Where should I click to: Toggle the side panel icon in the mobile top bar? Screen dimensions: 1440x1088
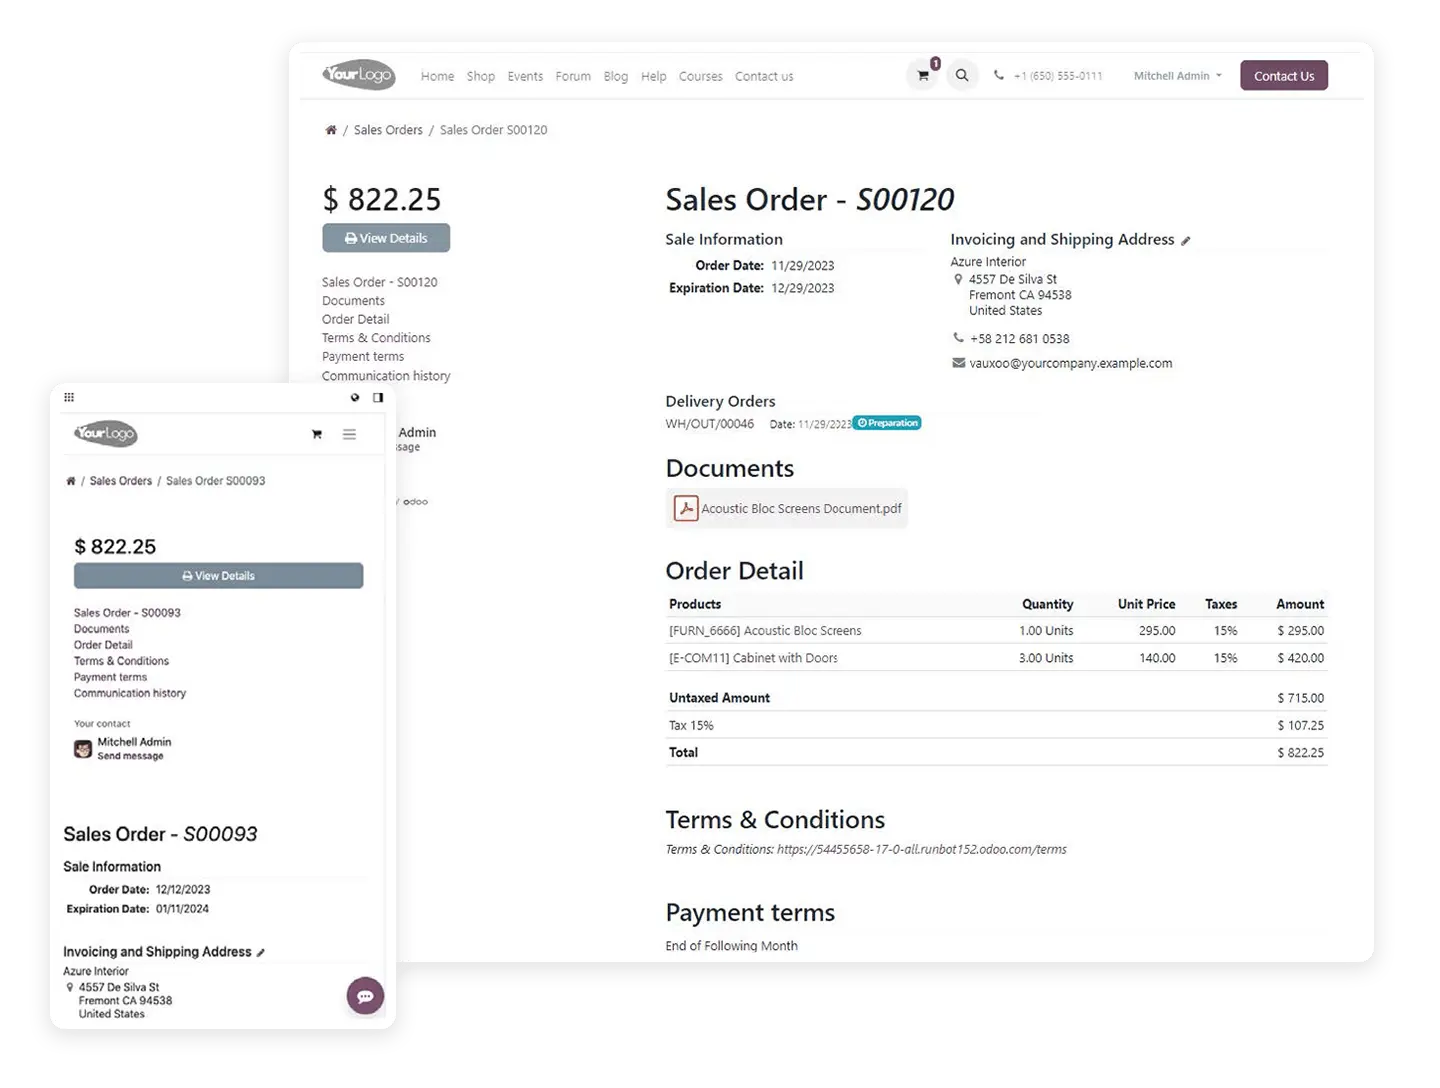pyautogui.click(x=378, y=397)
